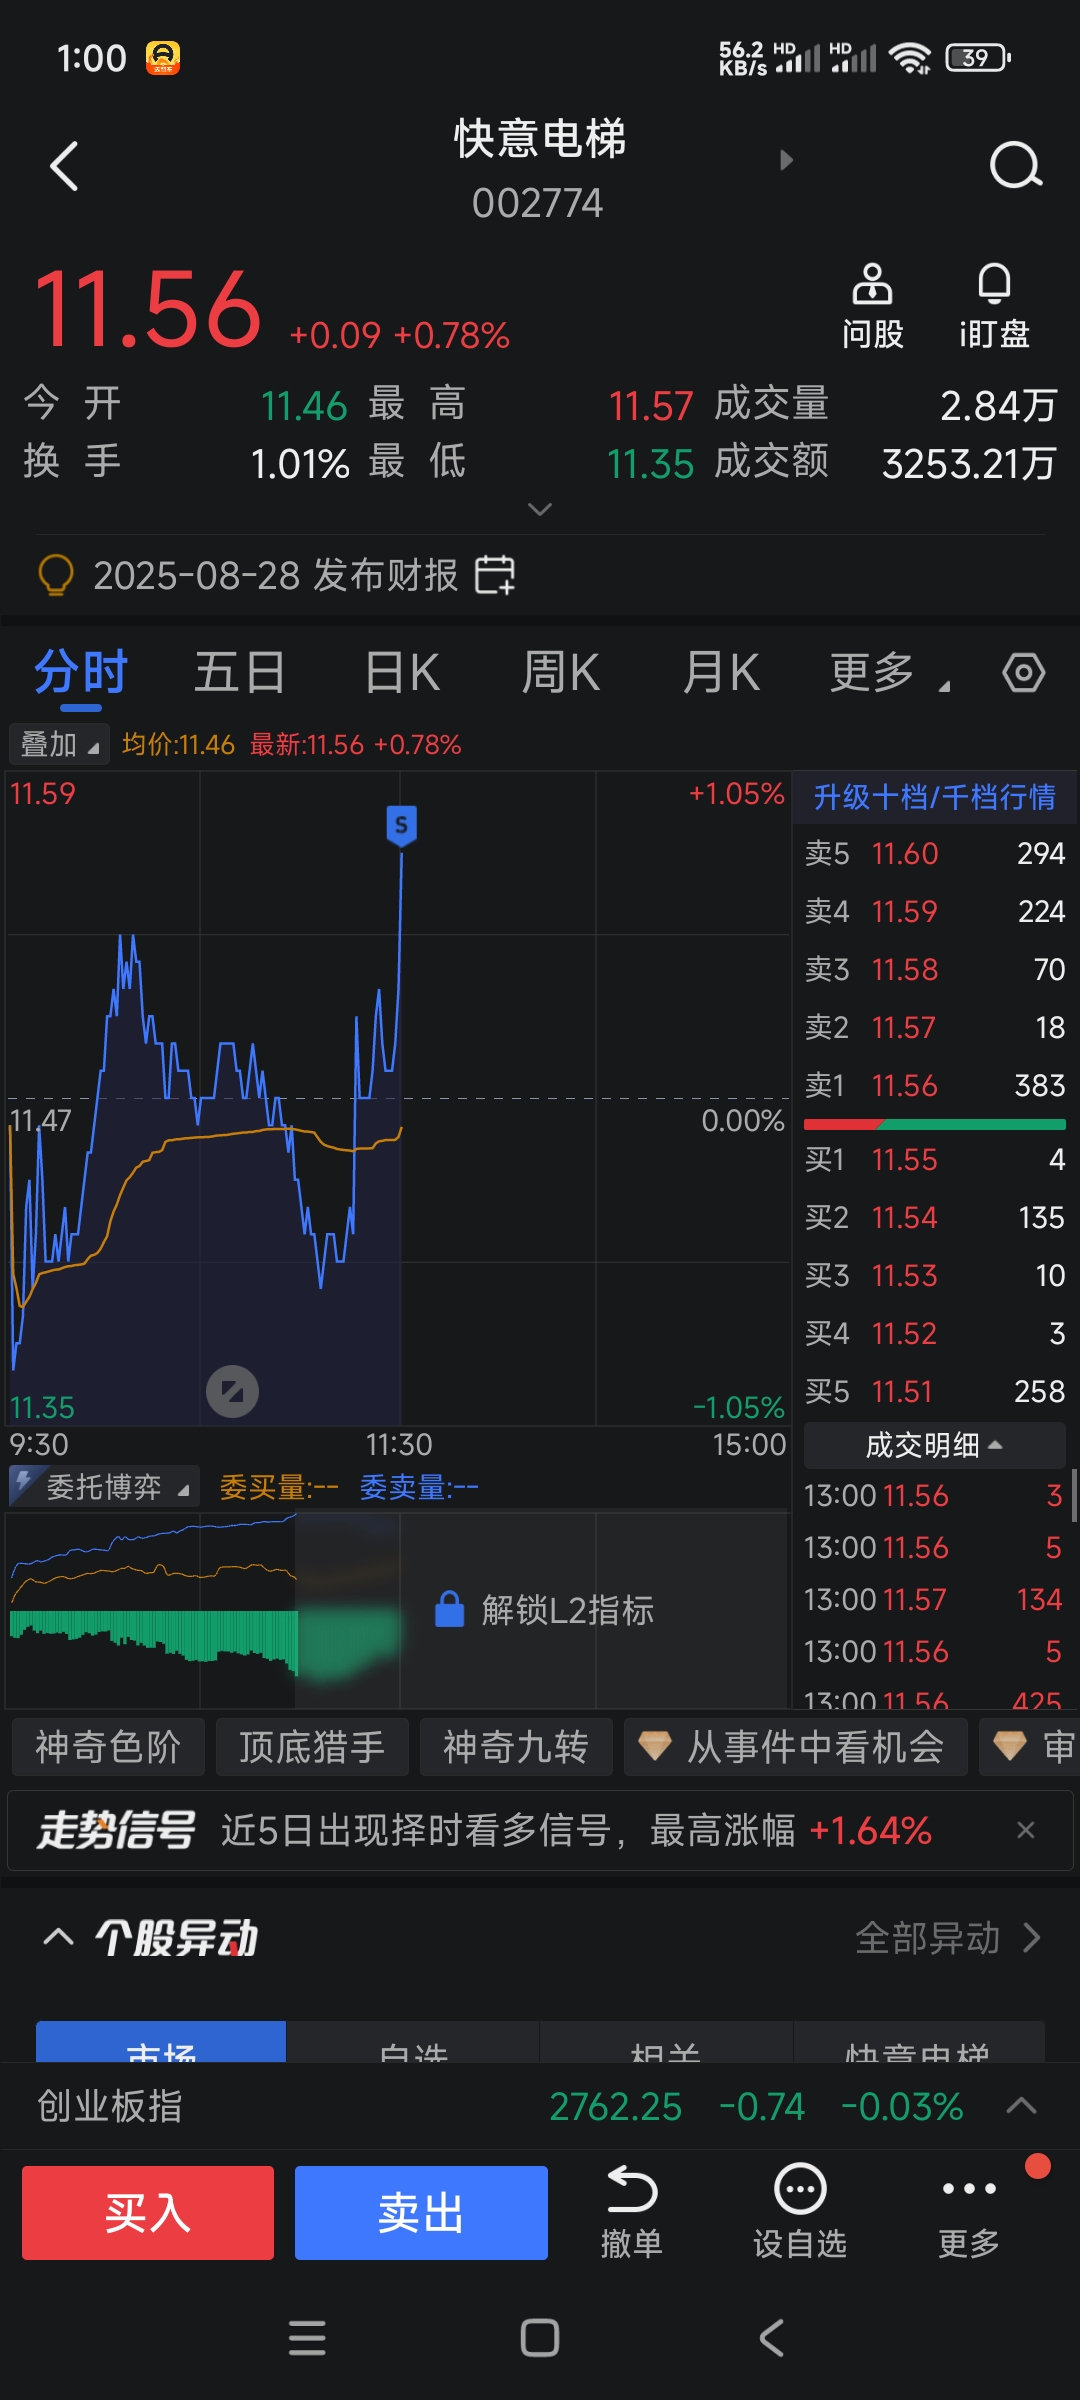Select 顶底猎手 indicator chip

312,1747
